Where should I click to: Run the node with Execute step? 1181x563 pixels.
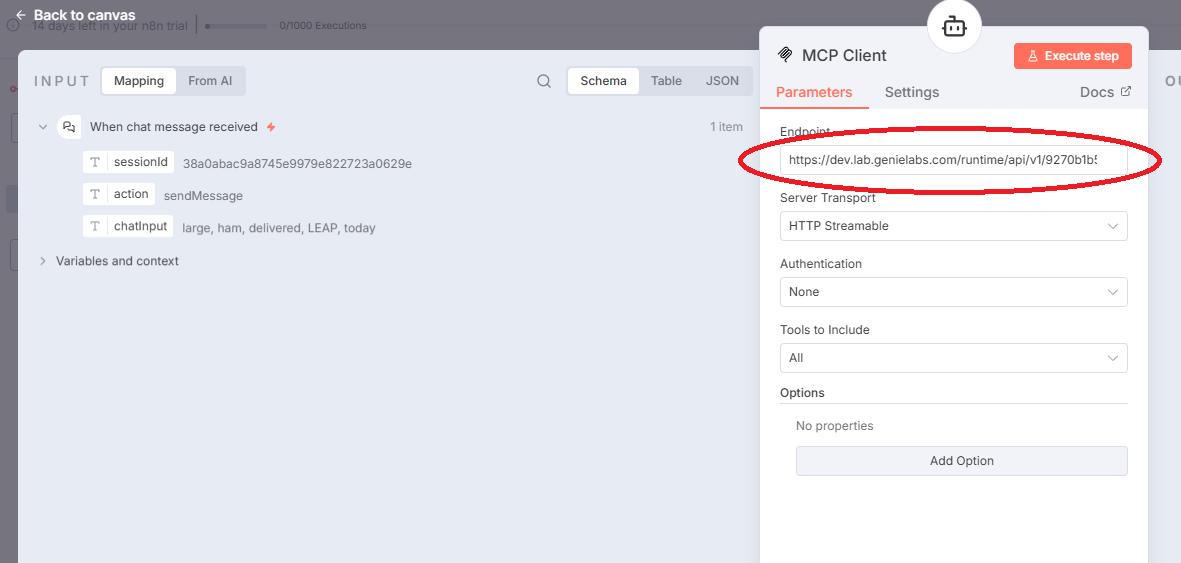pyautogui.click(x=1073, y=56)
